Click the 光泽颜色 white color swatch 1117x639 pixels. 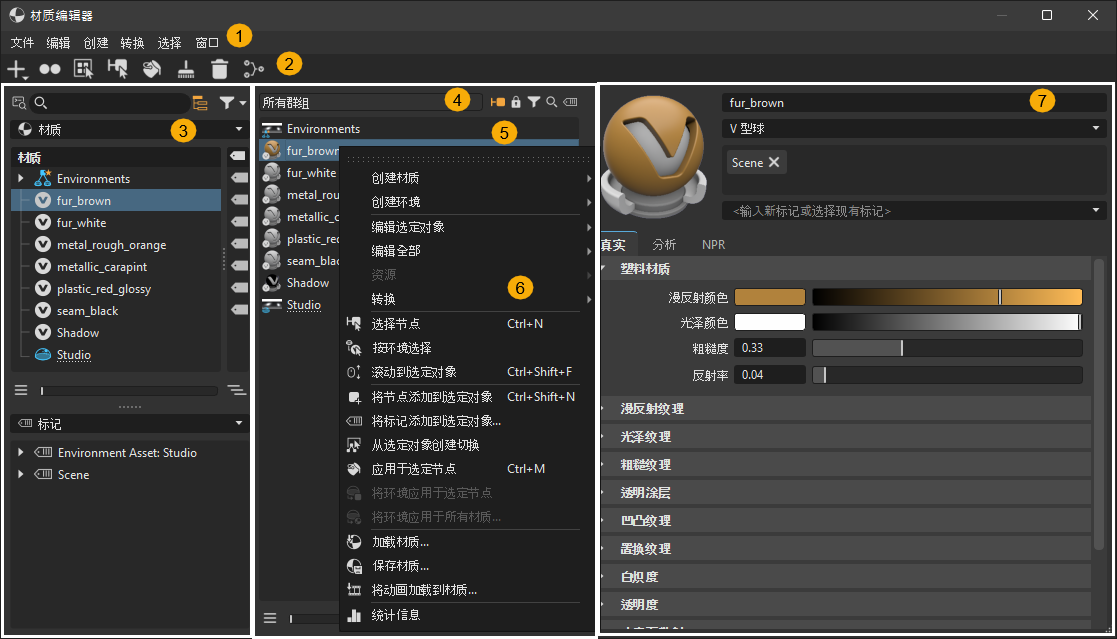[x=770, y=322]
